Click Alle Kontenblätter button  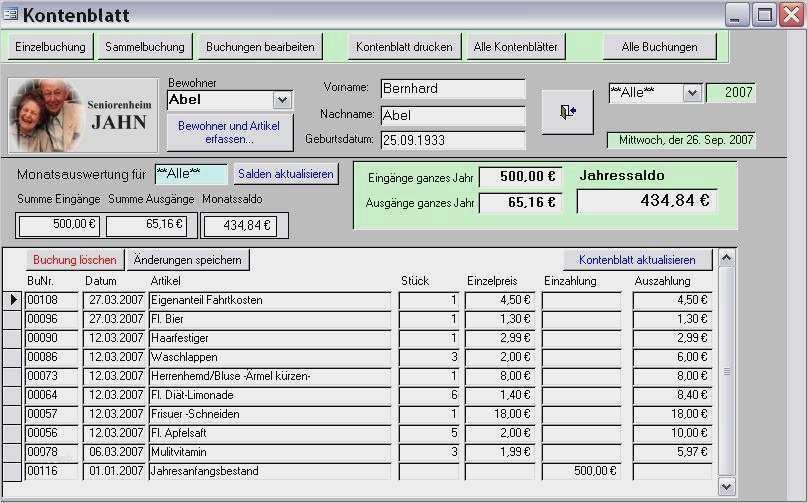(x=516, y=47)
